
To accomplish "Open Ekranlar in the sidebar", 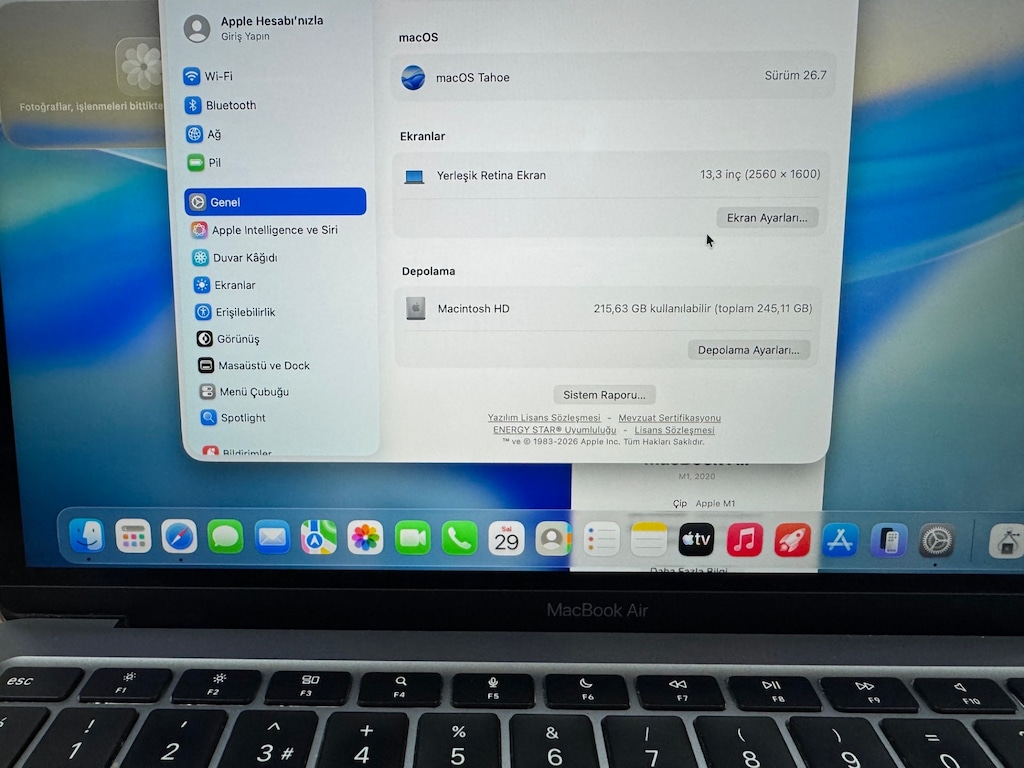I will click(x=224, y=285).
